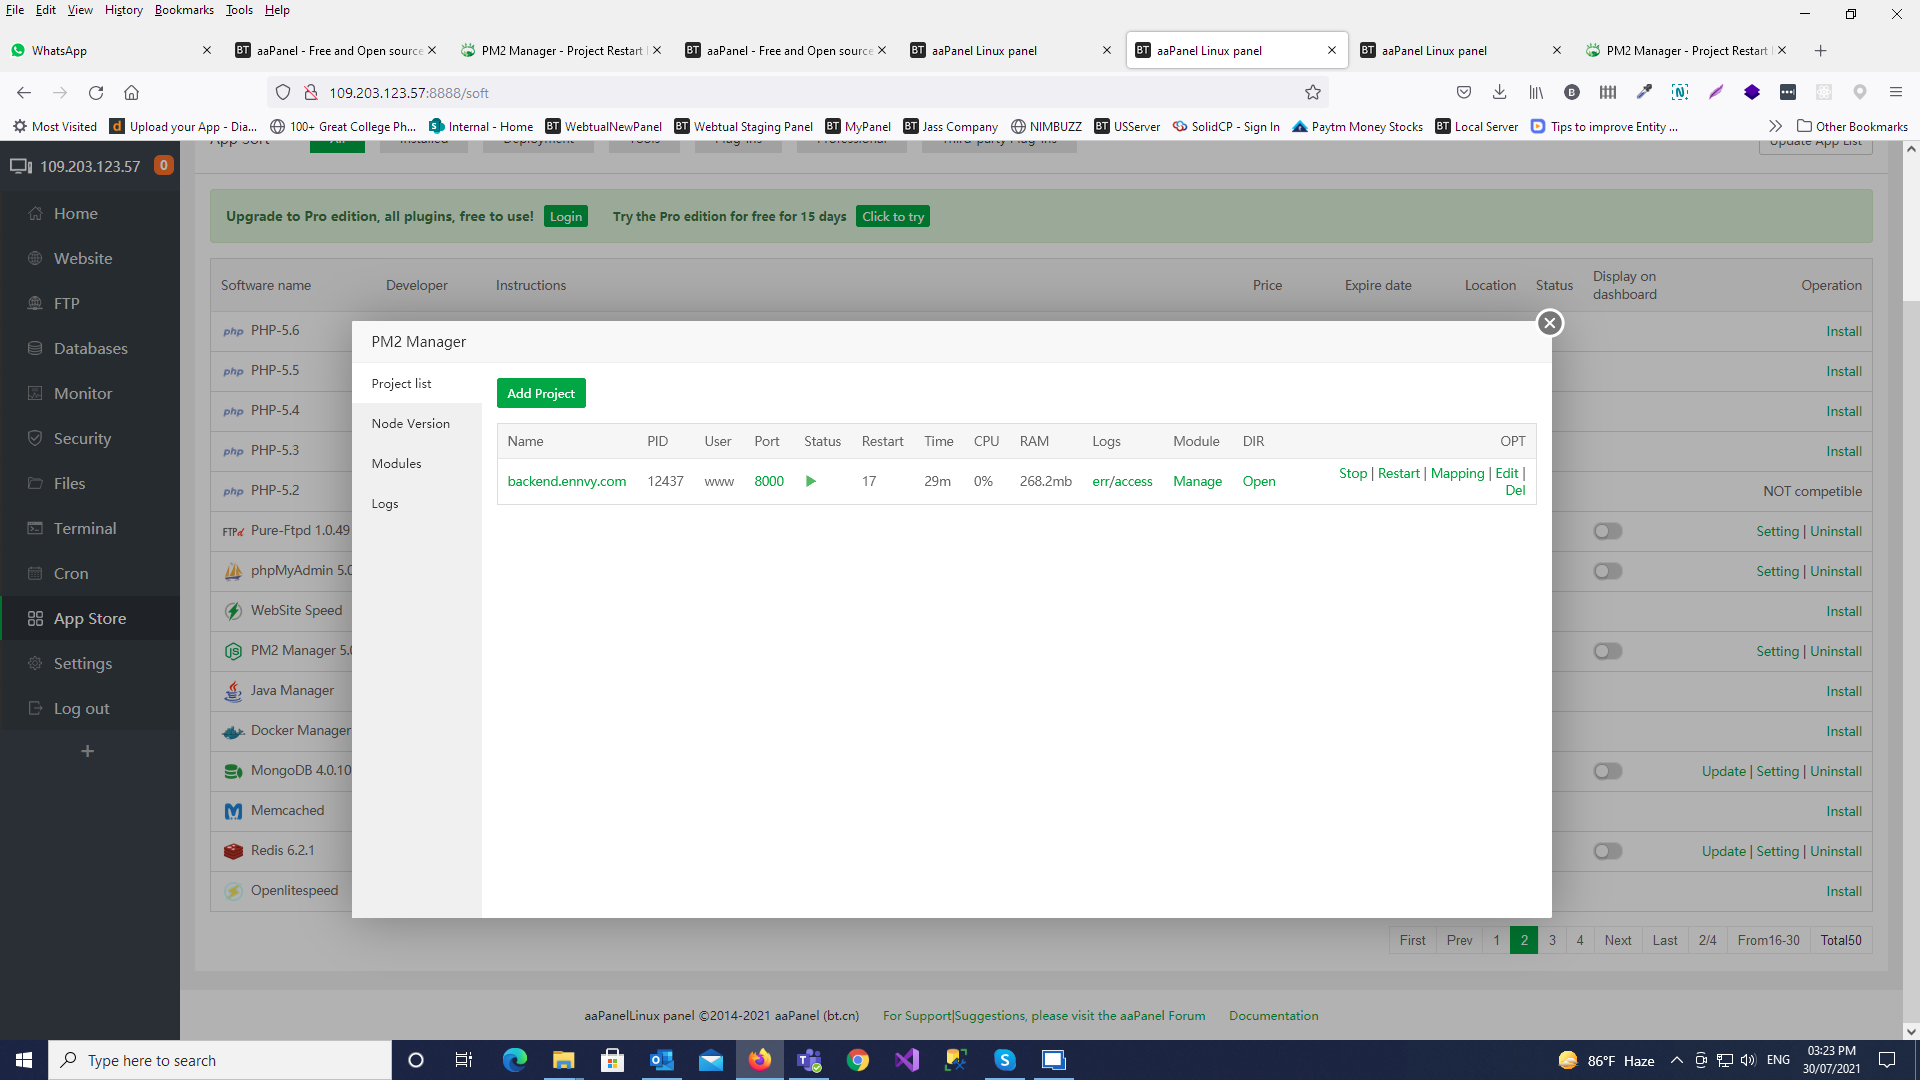This screenshot has width=1920, height=1080.
Task: Click the Add Project button
Action: pos(540,393)
